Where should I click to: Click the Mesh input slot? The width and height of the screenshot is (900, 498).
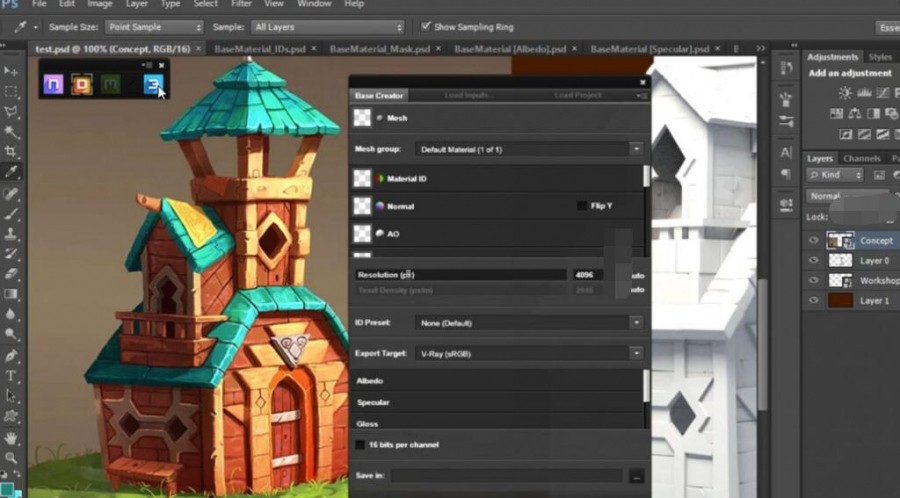coord(362,118)
